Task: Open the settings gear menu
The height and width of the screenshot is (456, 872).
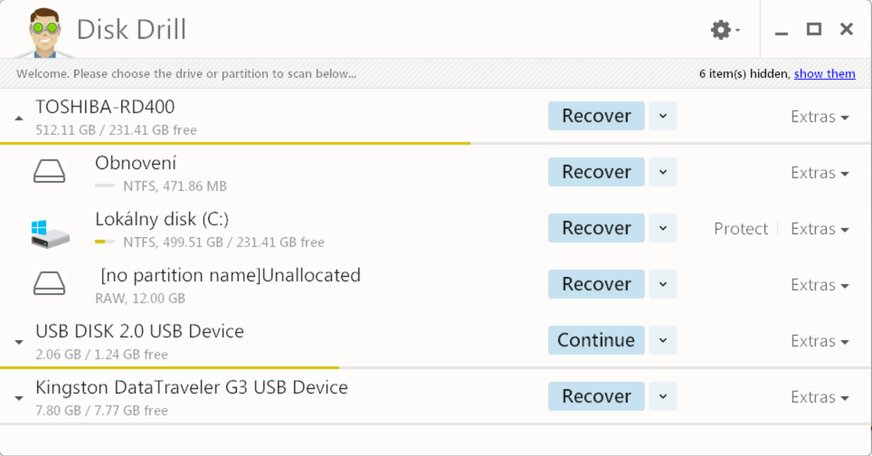Action: pos(725,30)
